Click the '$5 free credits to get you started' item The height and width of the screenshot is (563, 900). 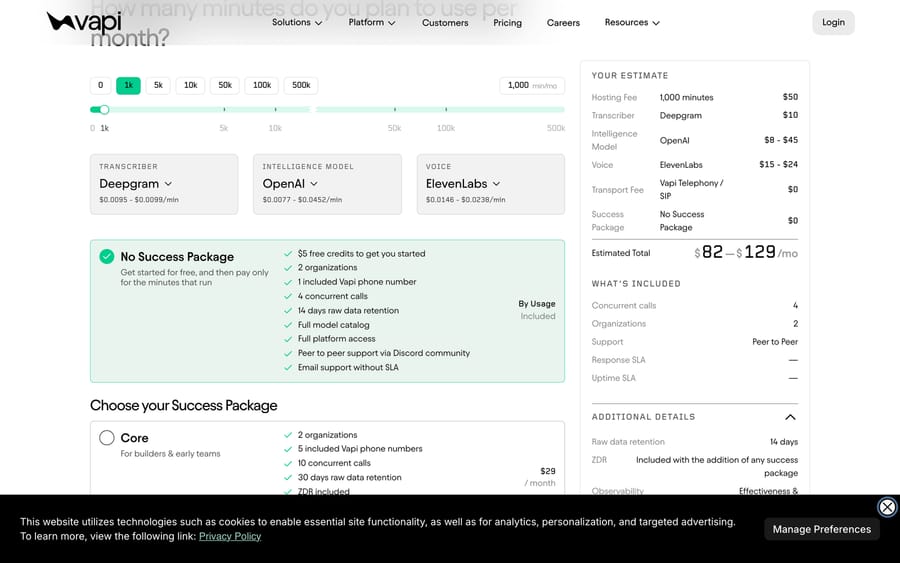(x=362, y=254)
